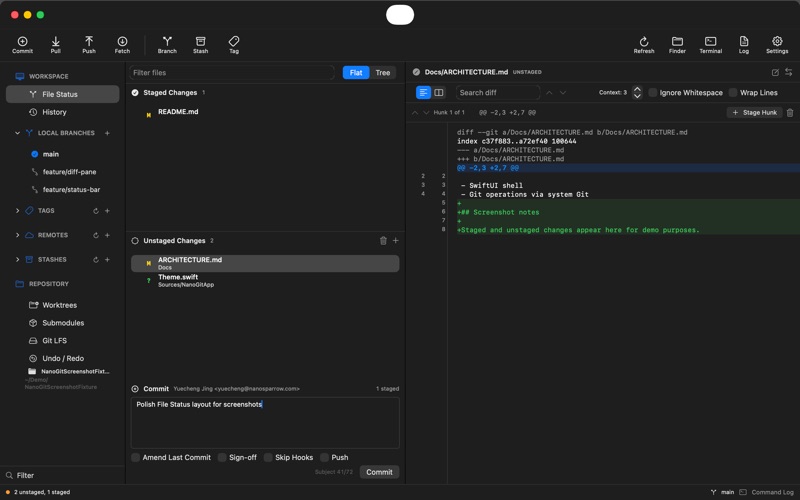This screenshot has height=500, width=800.
Task: Click the Commit button below the message
Action: [379, 472]
